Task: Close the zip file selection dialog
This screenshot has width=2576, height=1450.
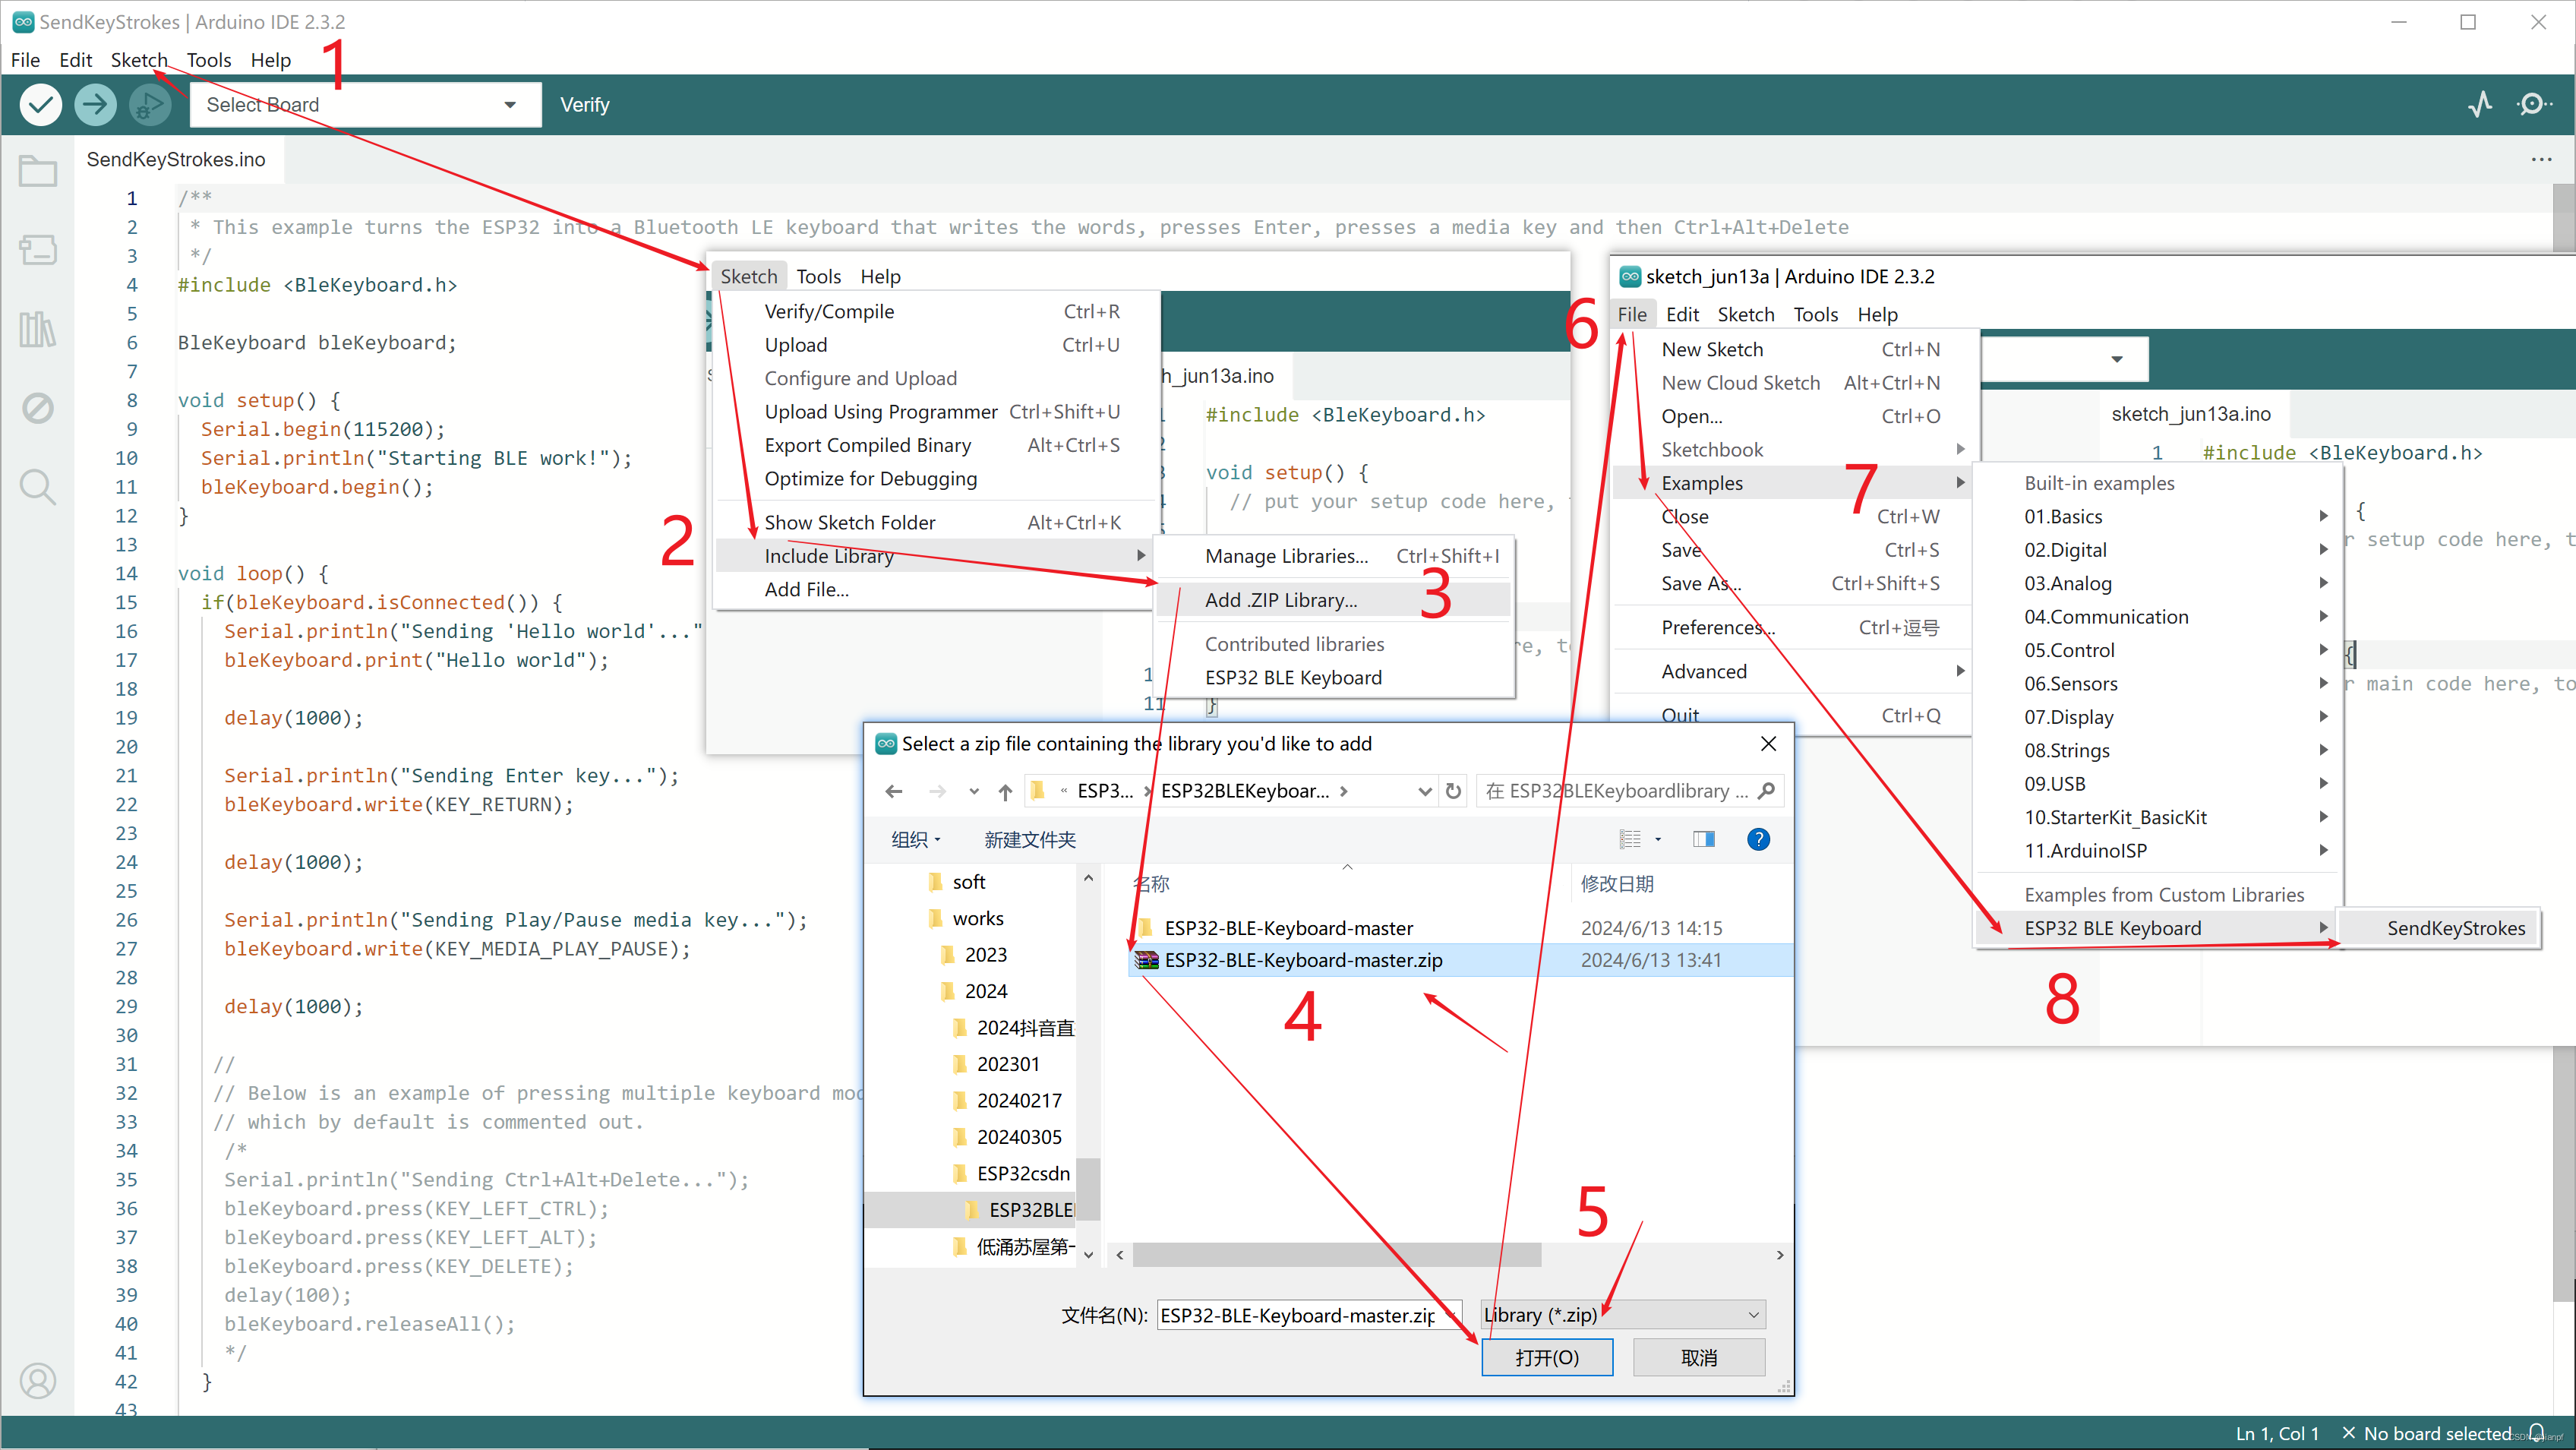Action: [1768, 743]
